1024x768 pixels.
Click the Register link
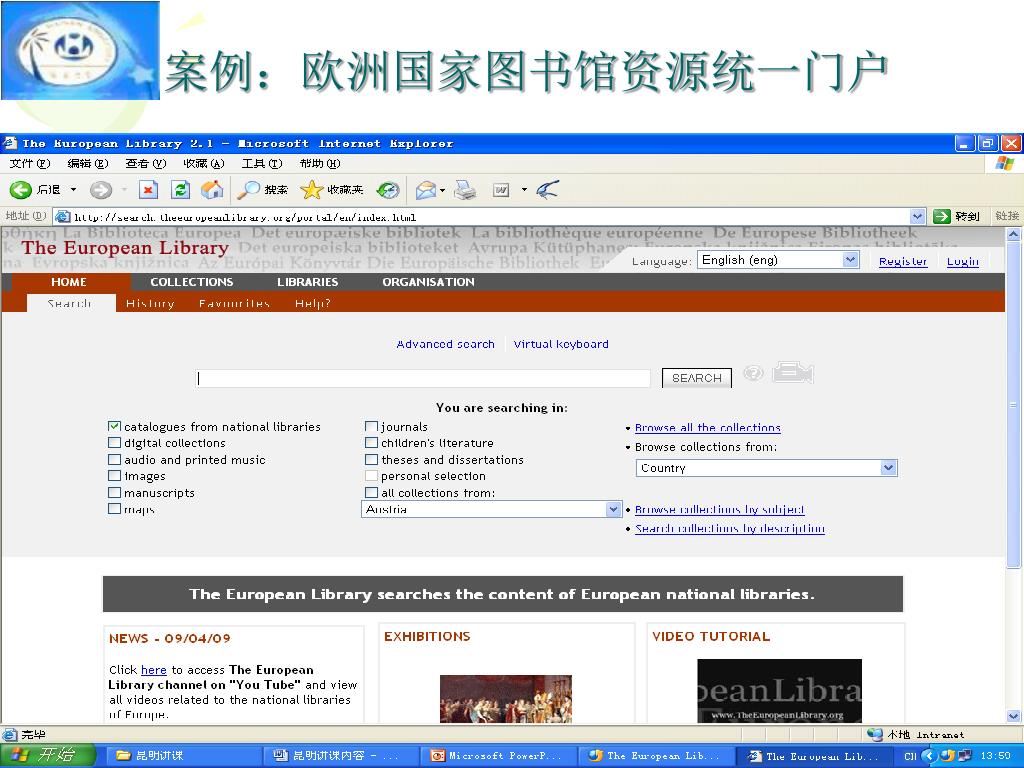click(903, 261)
